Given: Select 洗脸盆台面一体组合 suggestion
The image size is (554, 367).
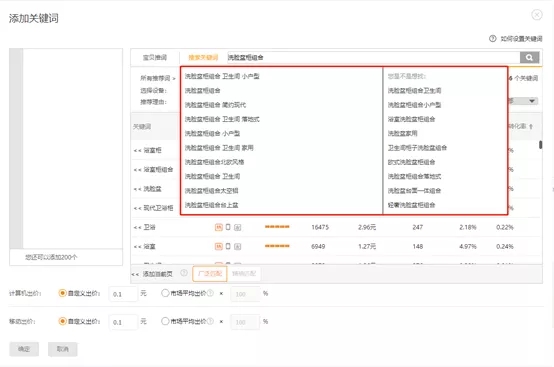Looking at the screenshot, I should 414,191.
